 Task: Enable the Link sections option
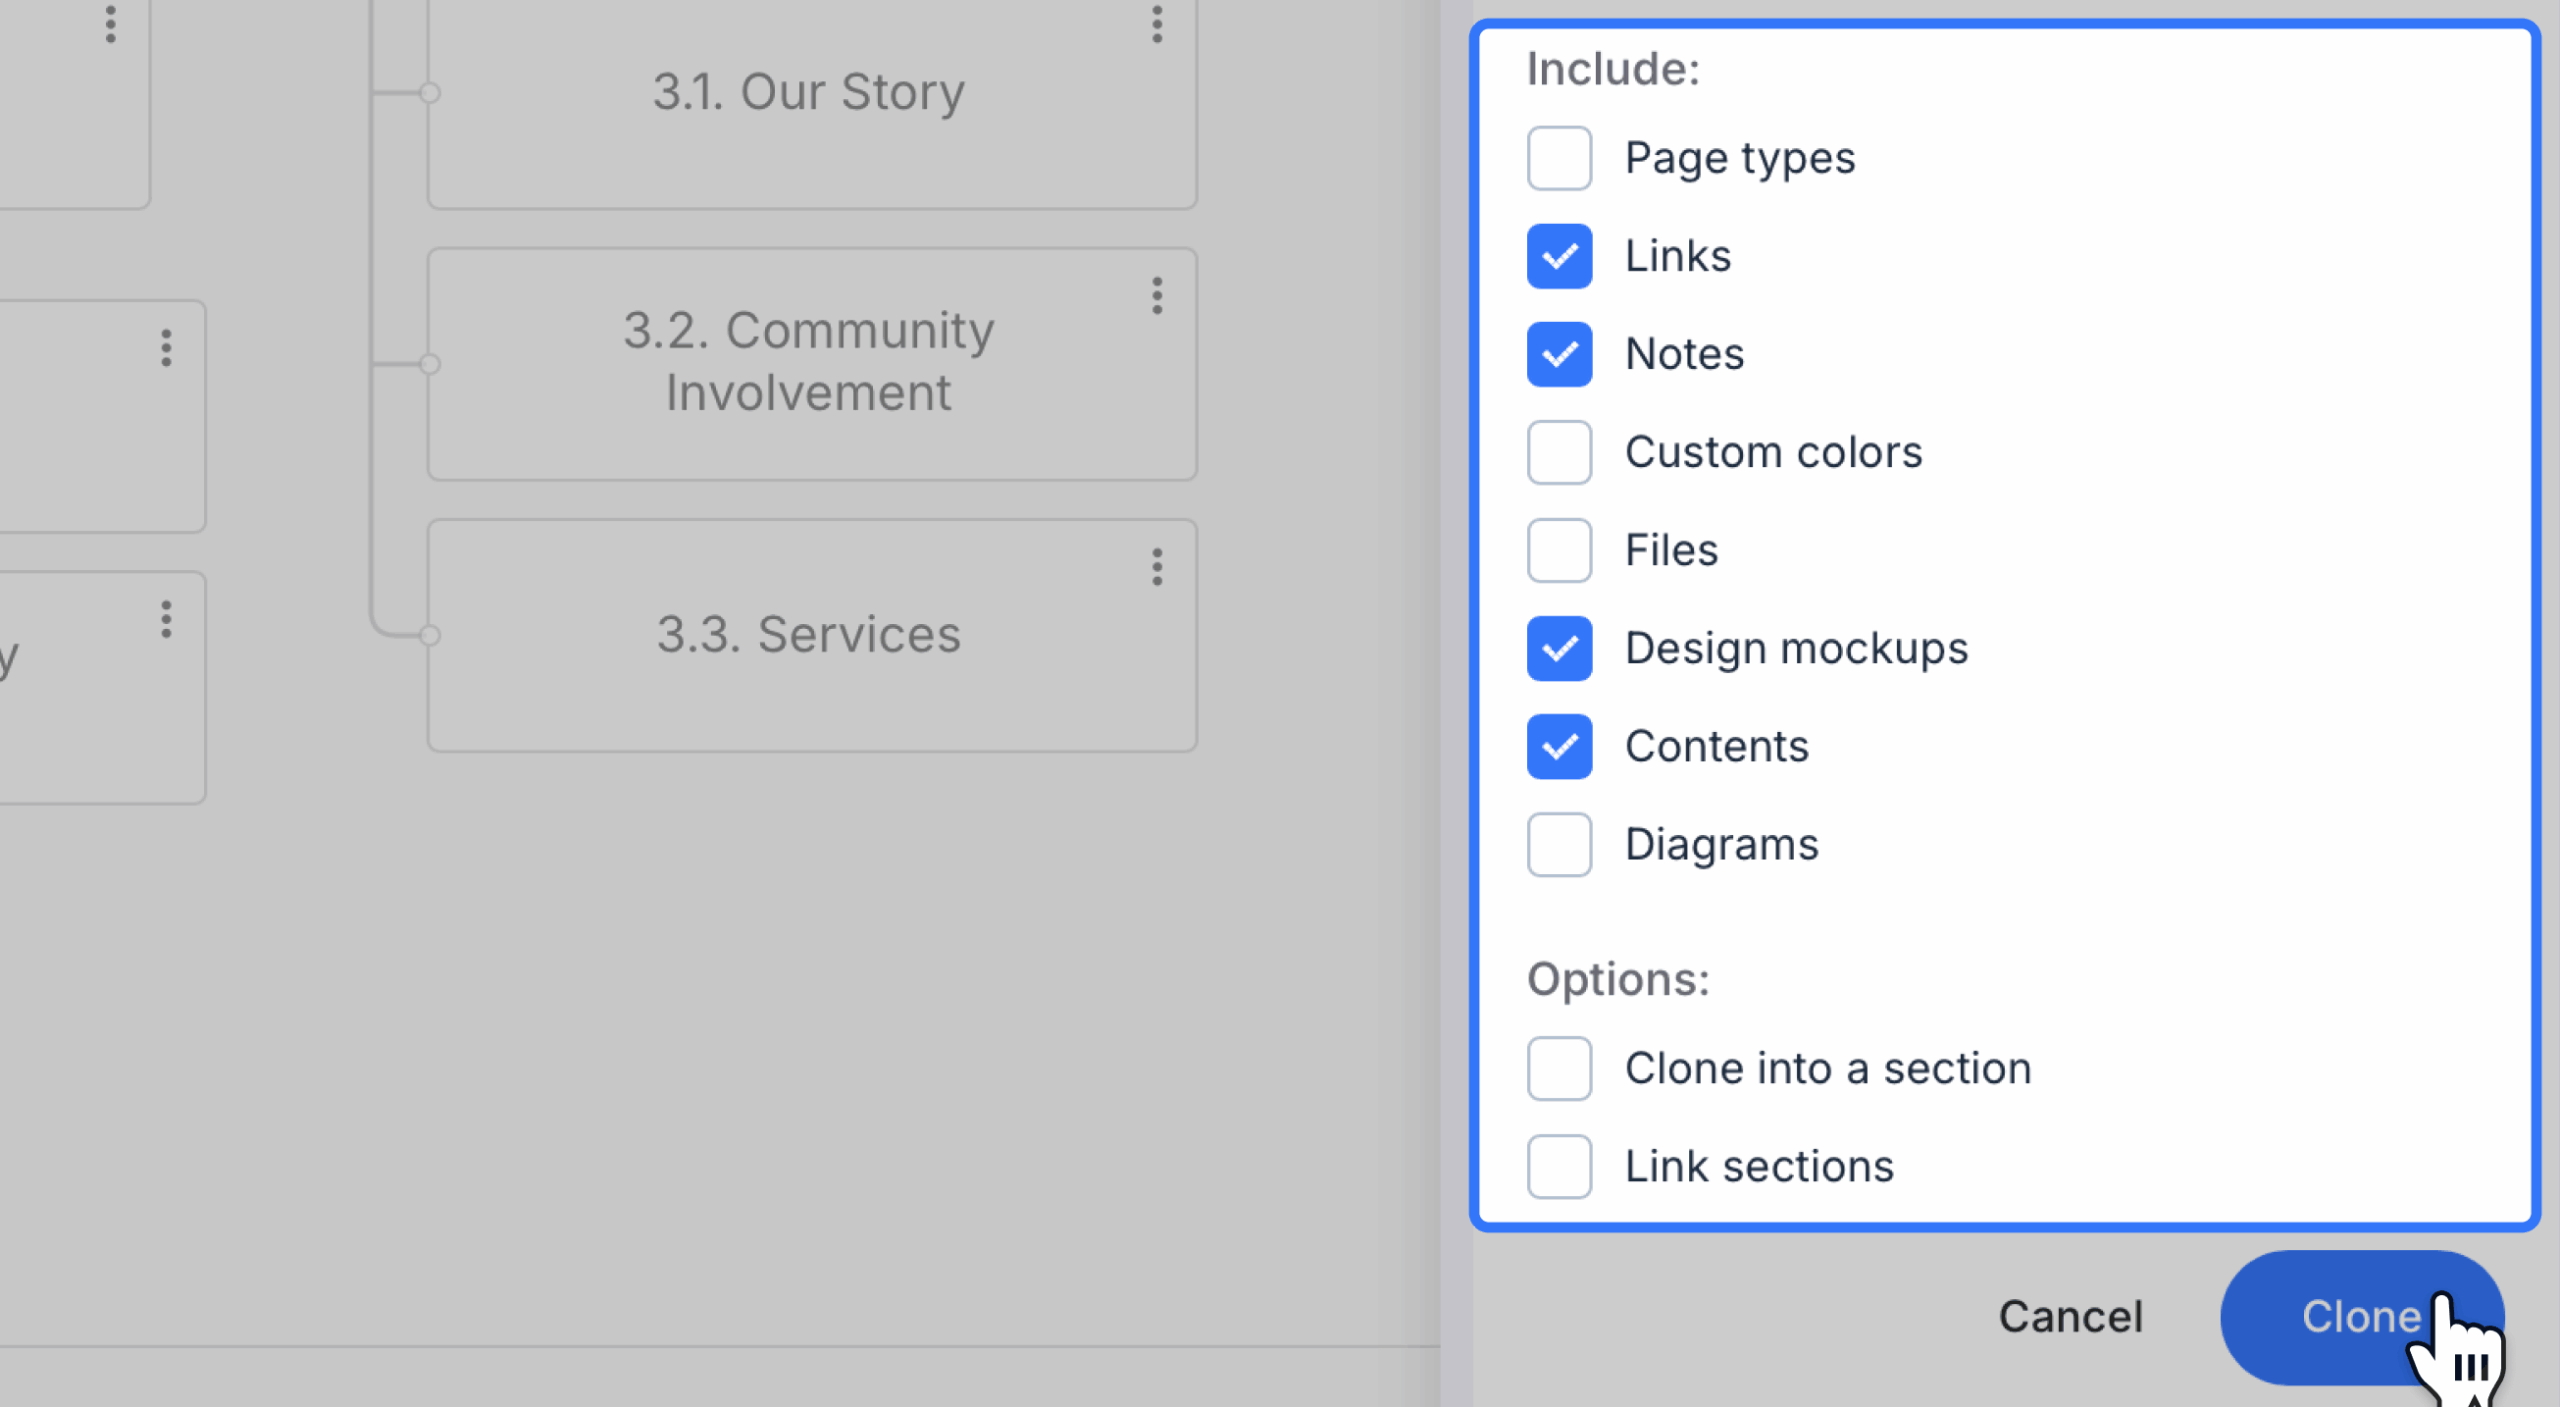point(1559,1166)
